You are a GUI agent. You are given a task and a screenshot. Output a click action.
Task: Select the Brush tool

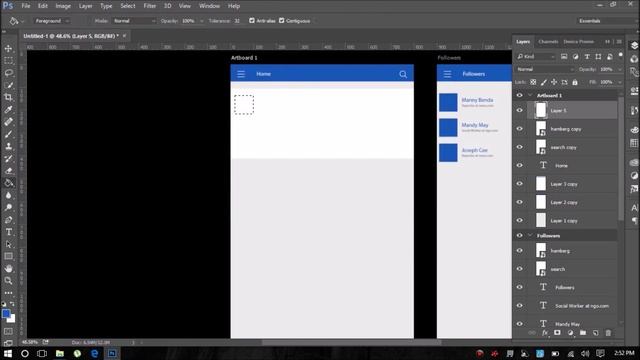point(9,134)
